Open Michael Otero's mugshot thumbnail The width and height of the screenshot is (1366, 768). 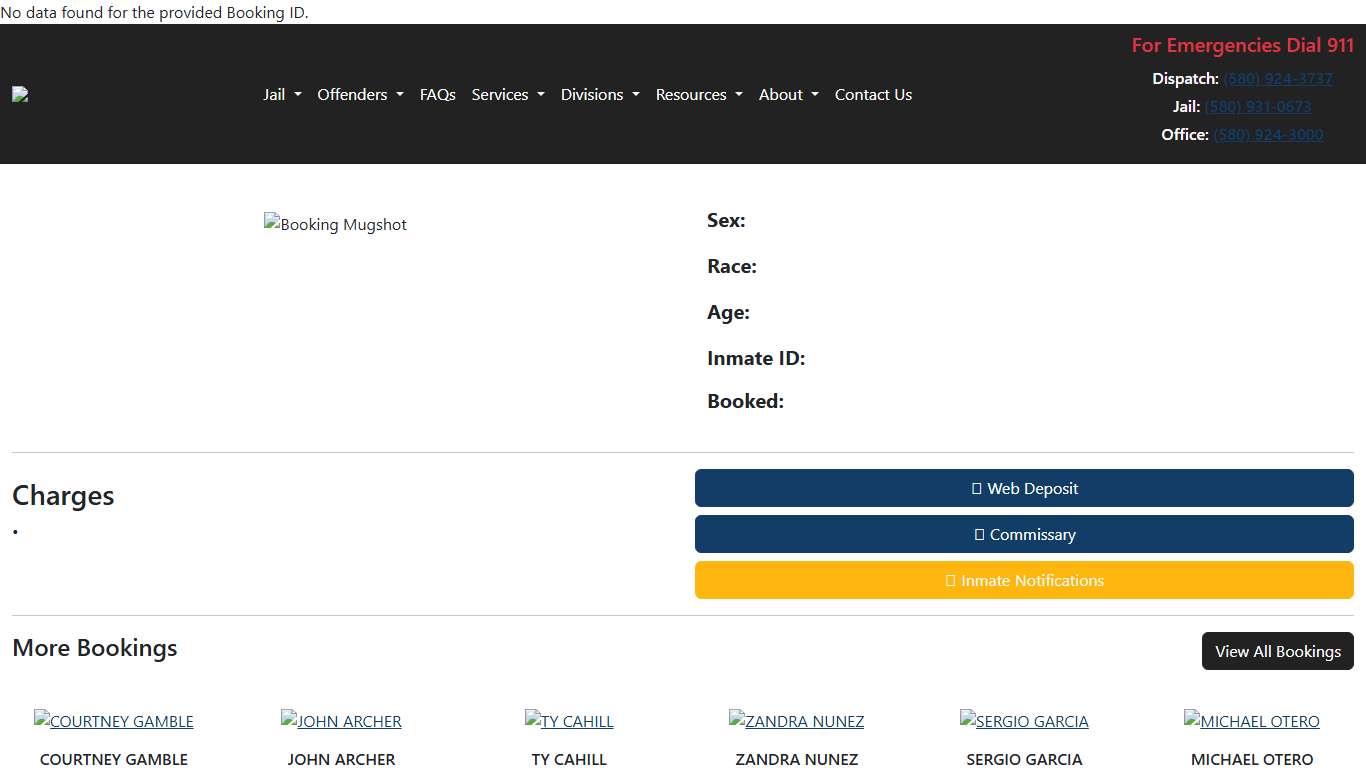[x=1251, y=721]
